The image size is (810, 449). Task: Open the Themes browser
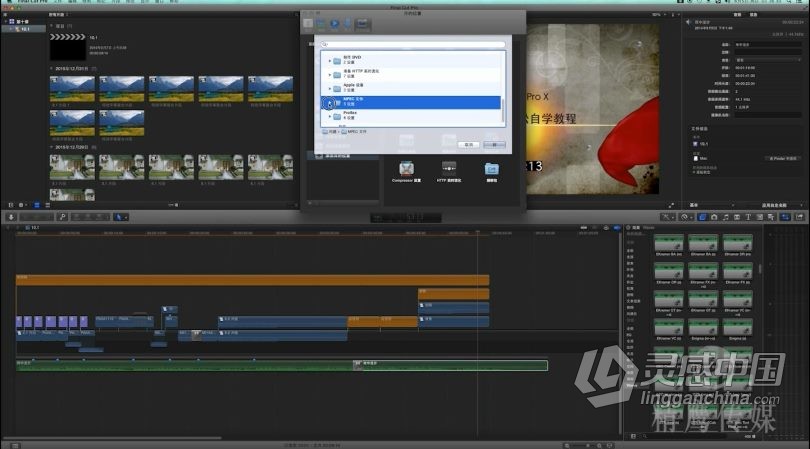click(x=771, y=217)
